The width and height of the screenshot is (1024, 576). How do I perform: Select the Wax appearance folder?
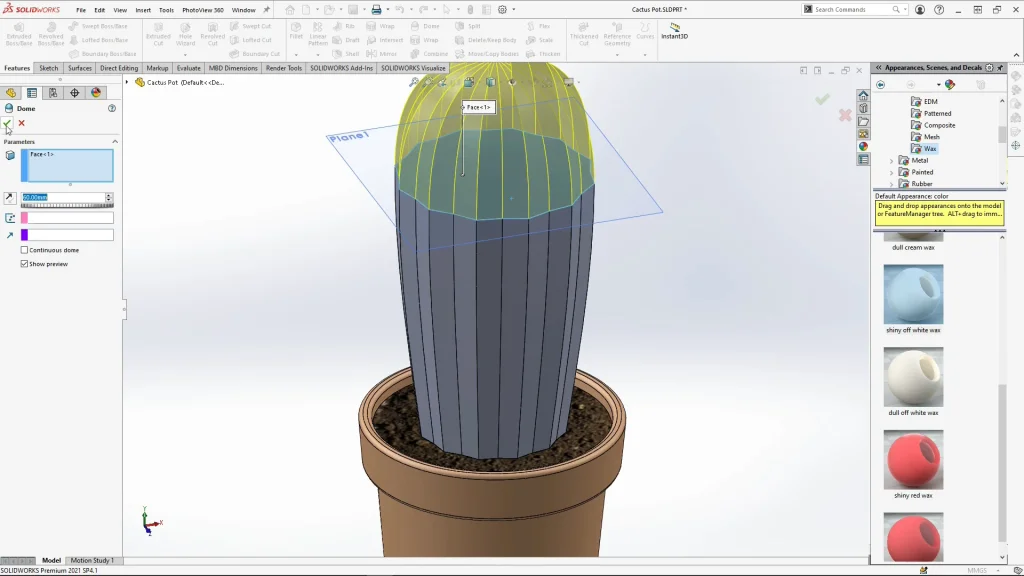pos(930,149)
